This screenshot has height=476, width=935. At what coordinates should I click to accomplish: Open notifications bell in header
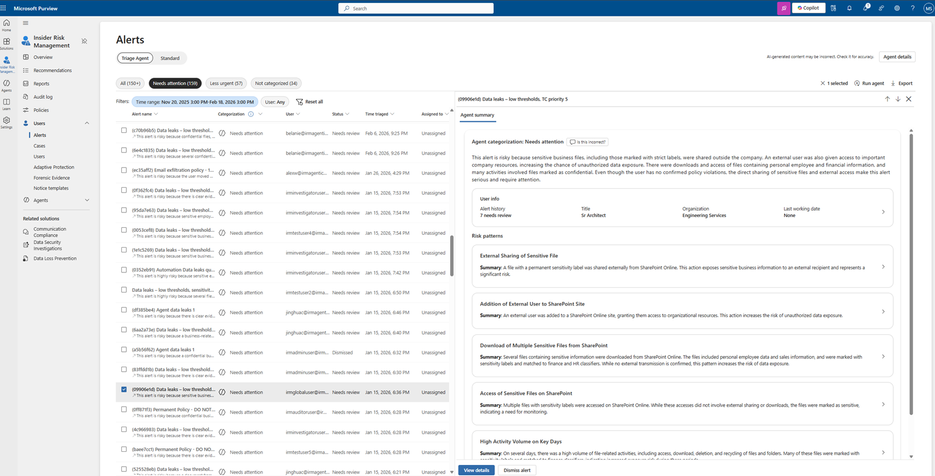[849, 8]
